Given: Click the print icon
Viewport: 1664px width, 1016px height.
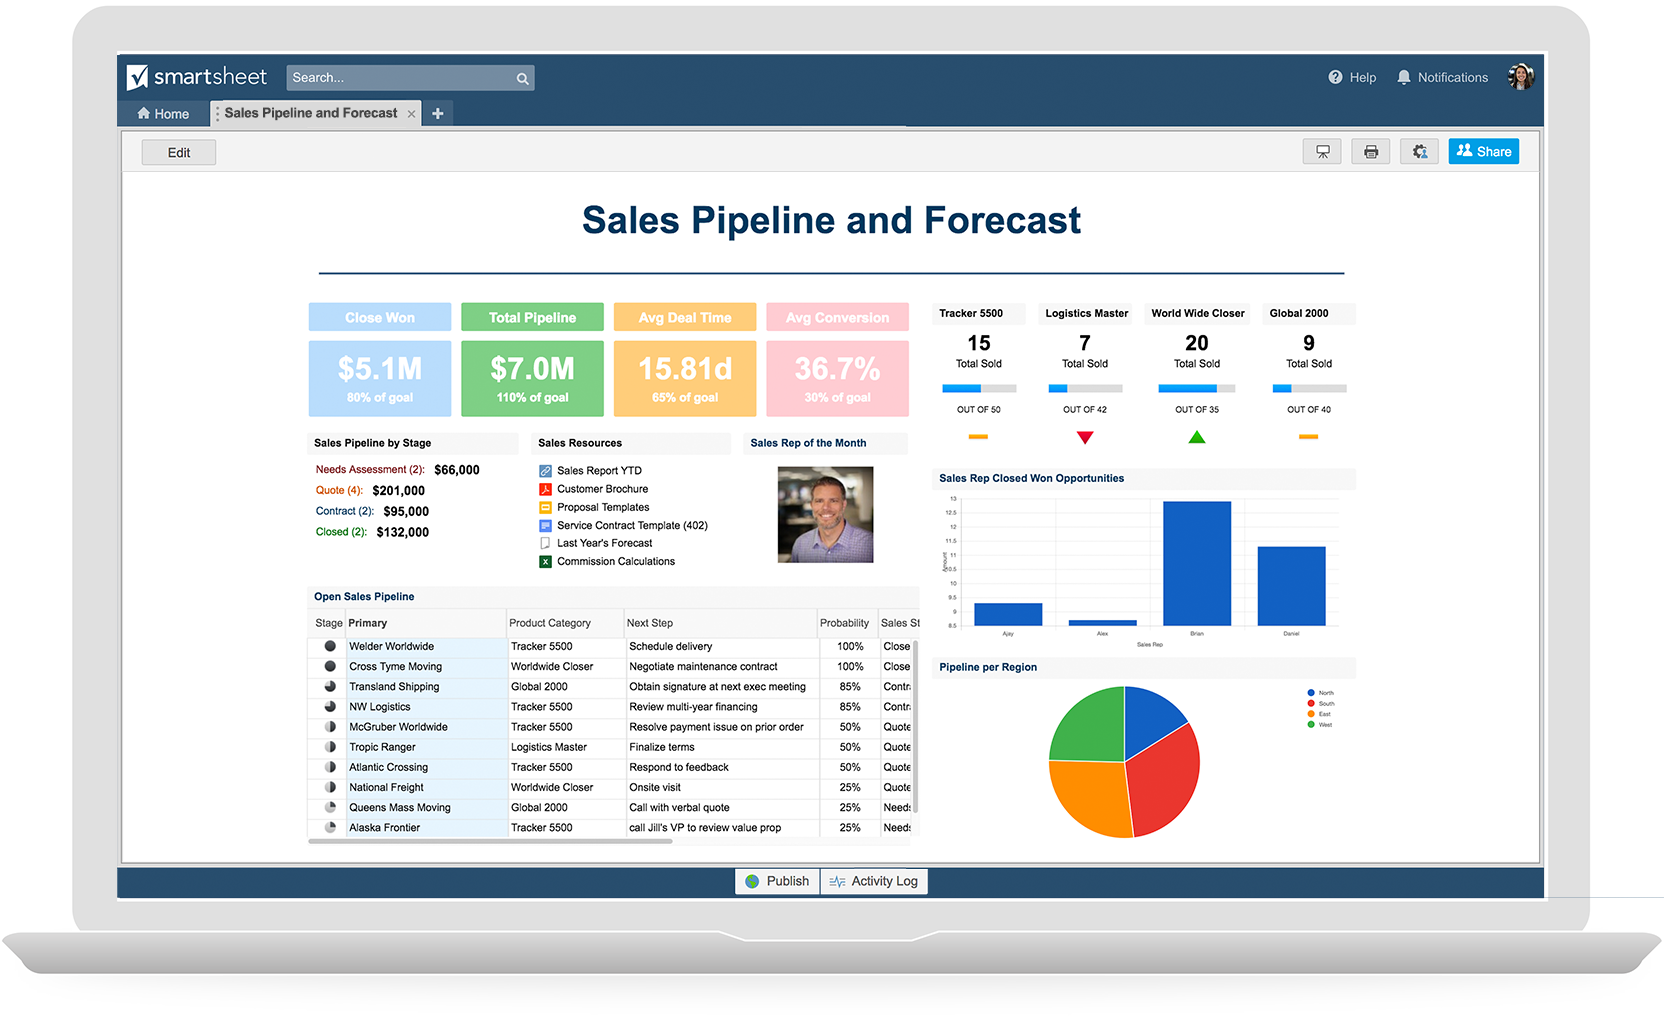Looking at the screenshot, I should [x=1371, y=152].
